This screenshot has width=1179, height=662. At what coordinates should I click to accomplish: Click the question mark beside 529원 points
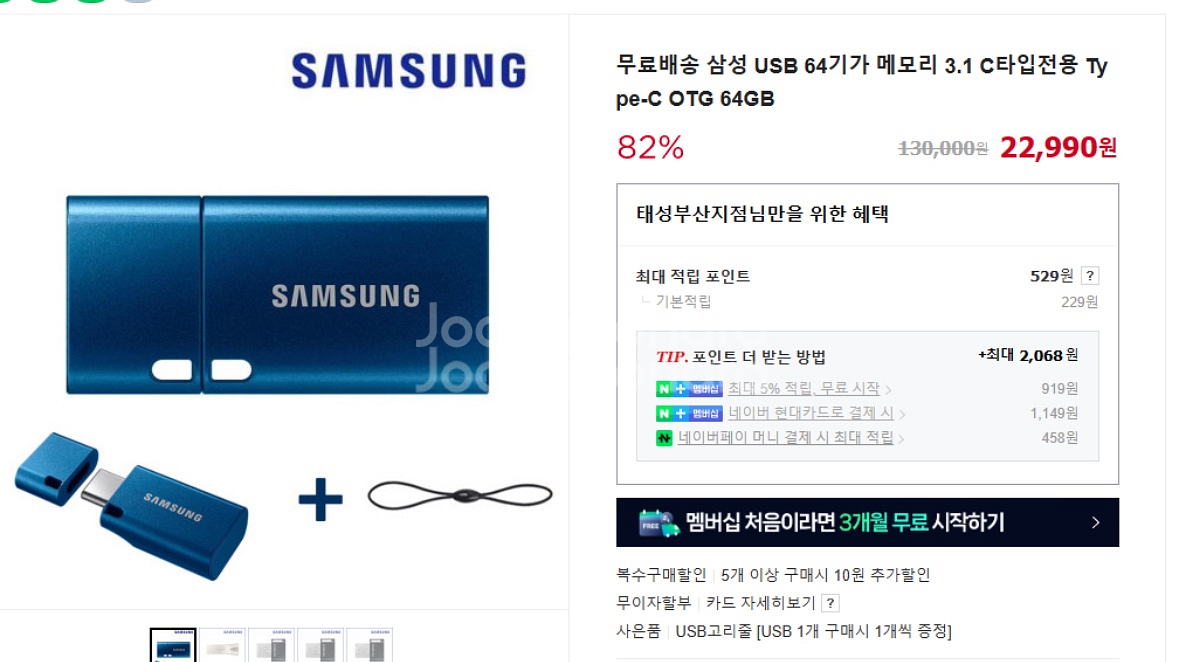pos(1090,276)
